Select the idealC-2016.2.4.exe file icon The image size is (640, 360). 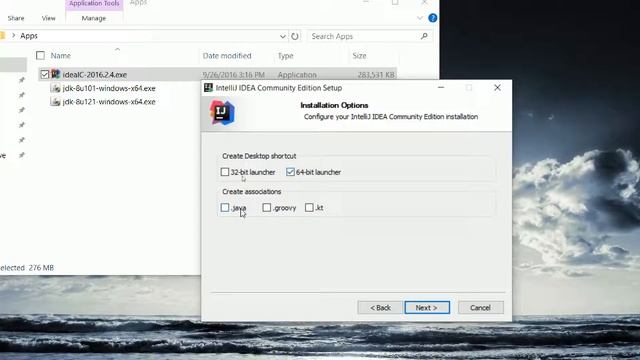click(56, 74)
